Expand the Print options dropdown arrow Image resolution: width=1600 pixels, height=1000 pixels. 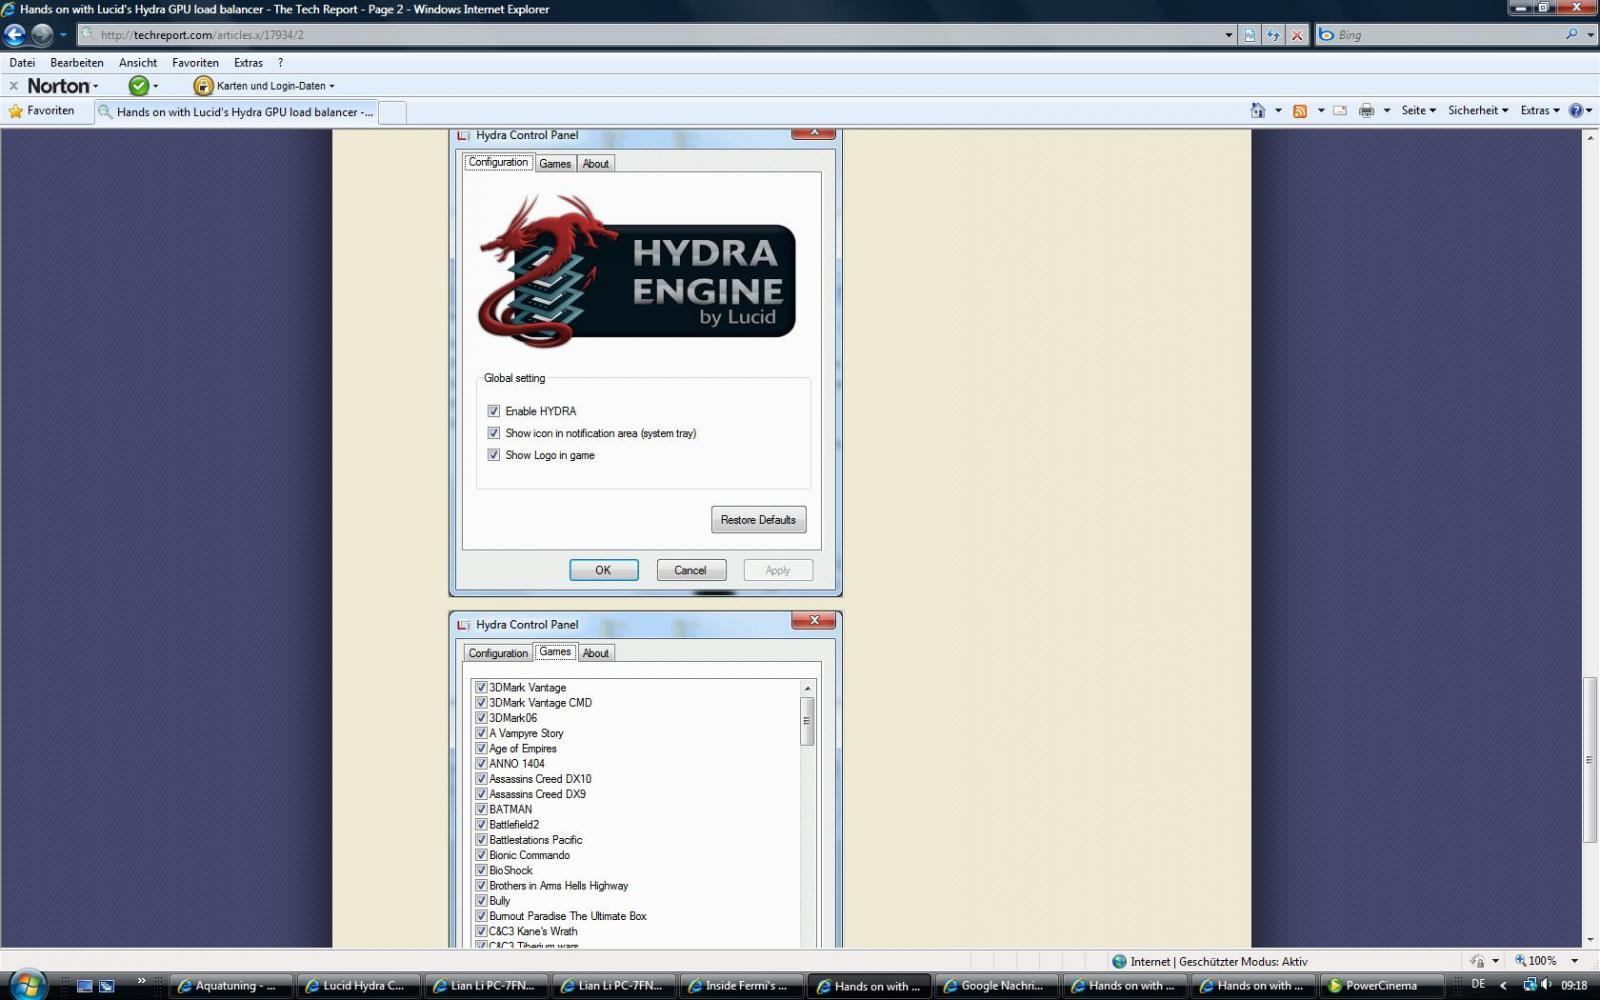[x=1387, y=111]
